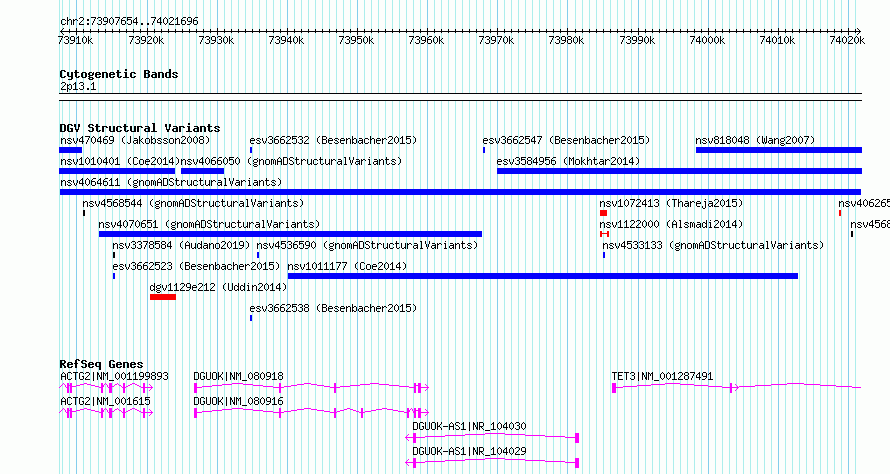Viewport: 890px width, 474px height.
Task: Select esv3662538 (Besenbacher2015) label
Action: click(333, 308)
